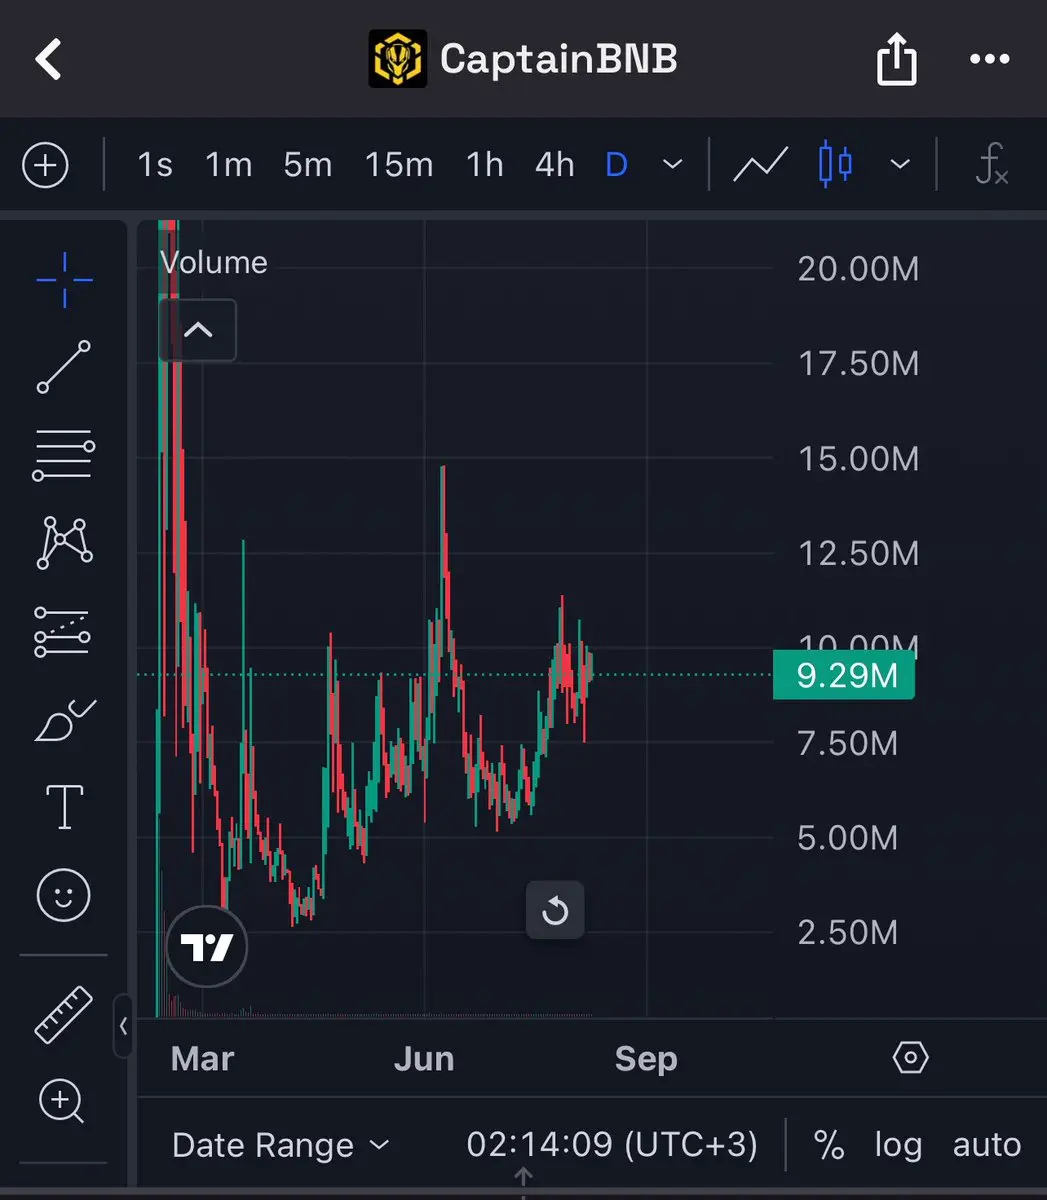The image size is (1047, 1200).
Task: Expand the bottom panel up-arrow handle
Action: 523,1178
